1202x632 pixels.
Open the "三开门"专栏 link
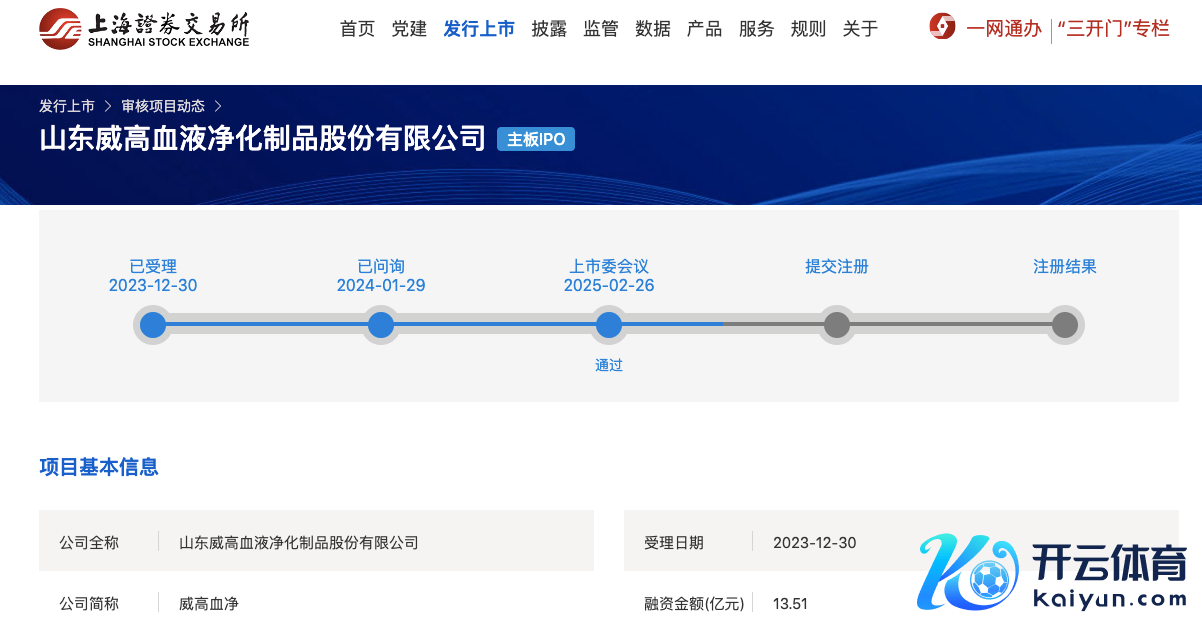1113,29
